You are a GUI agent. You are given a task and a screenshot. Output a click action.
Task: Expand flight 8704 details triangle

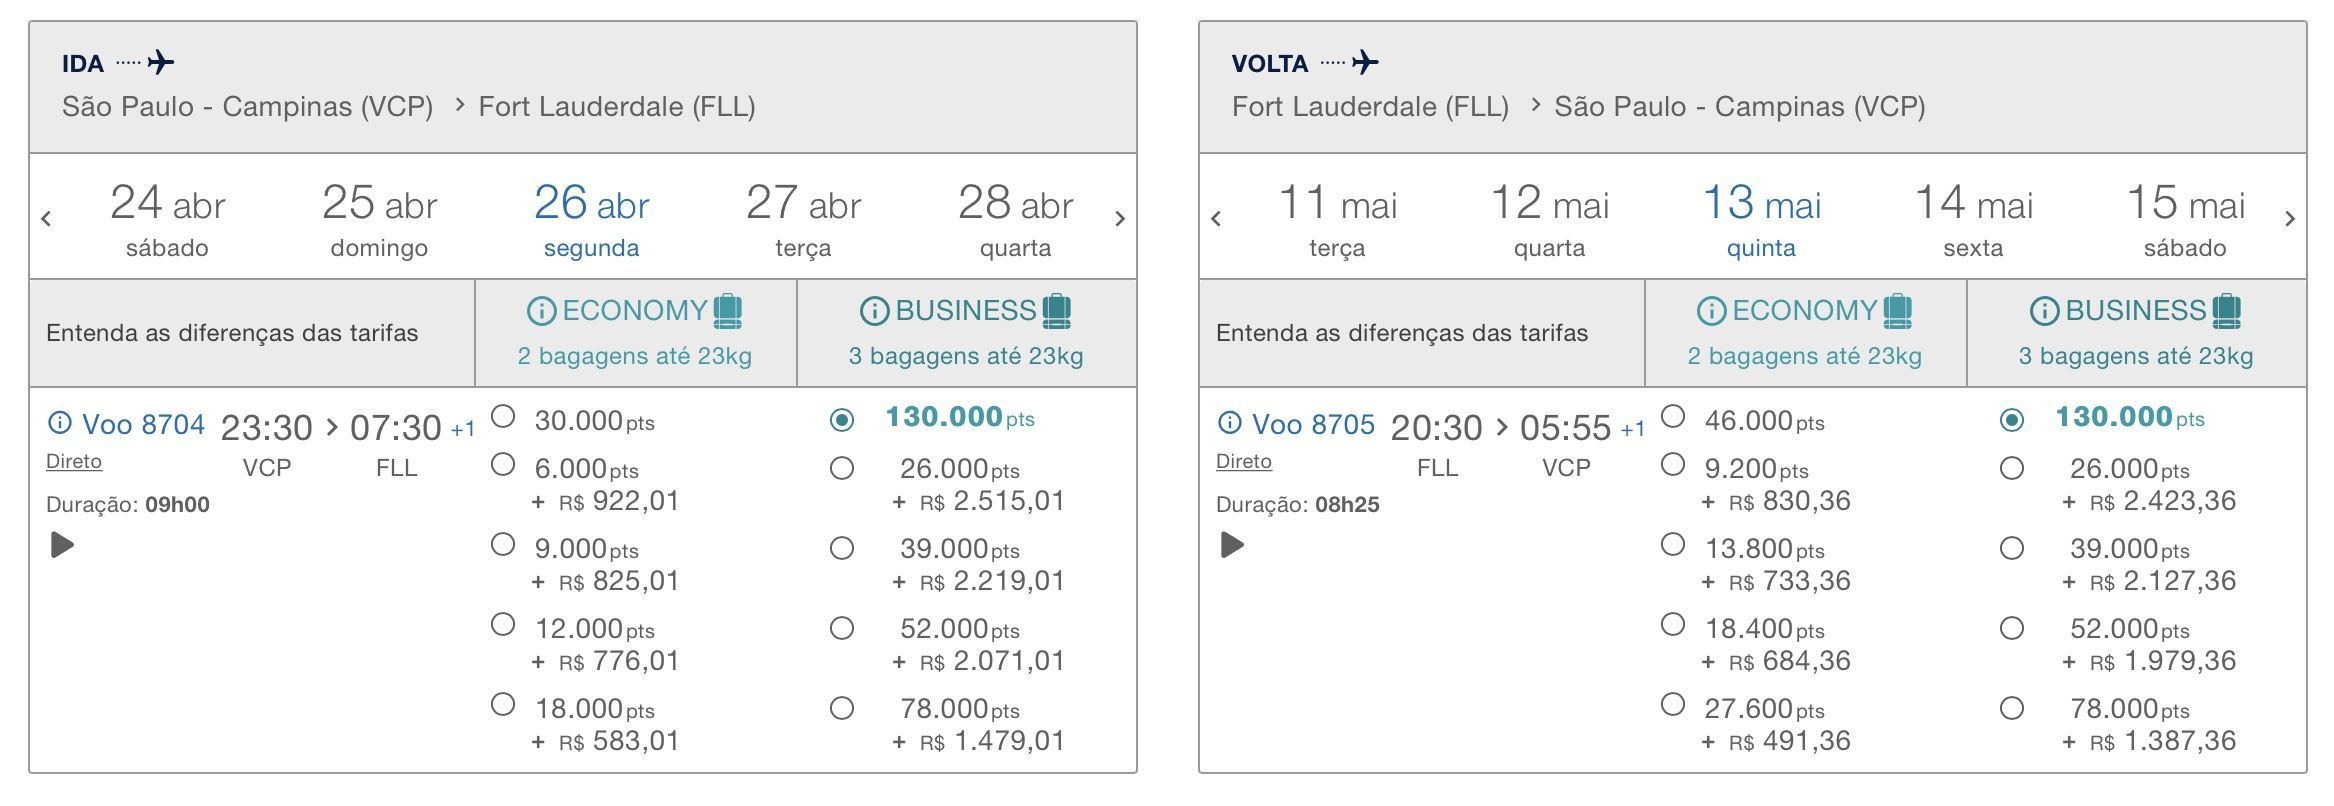(62, 545)
